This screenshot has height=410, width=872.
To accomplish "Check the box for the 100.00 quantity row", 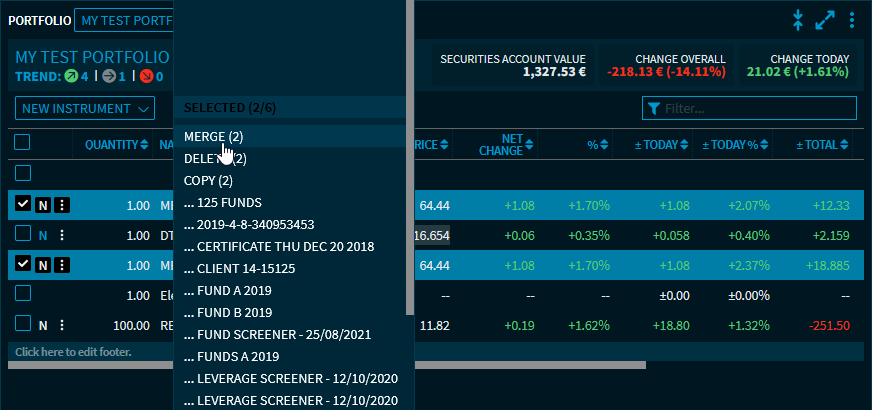I will tap(23, 324).
